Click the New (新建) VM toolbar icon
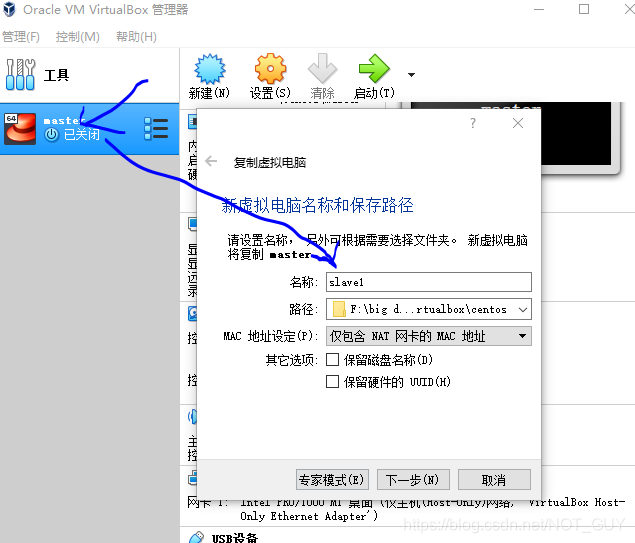The height and width of the screenshot is (543, 635). click(209, 69)
